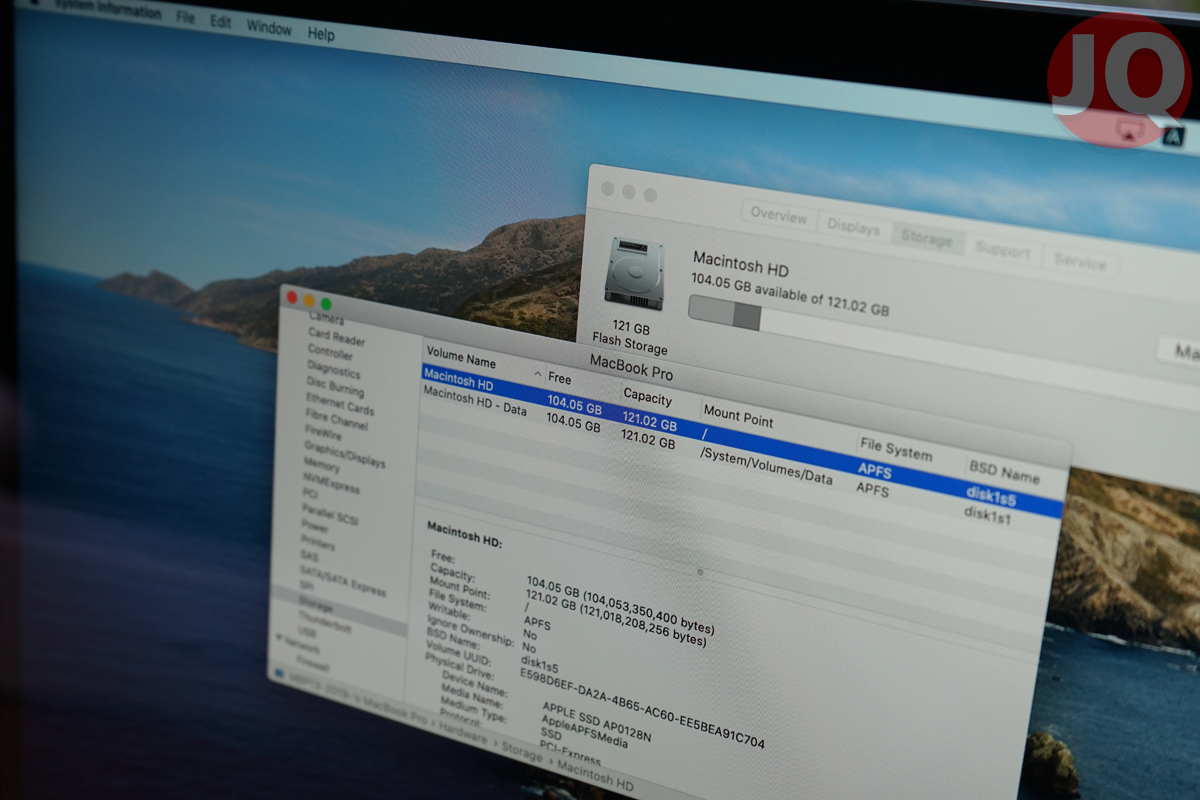Click Storage in the bottom path bar
Image resolution: width=1200 pixels, height=800 pixels.
520,751
